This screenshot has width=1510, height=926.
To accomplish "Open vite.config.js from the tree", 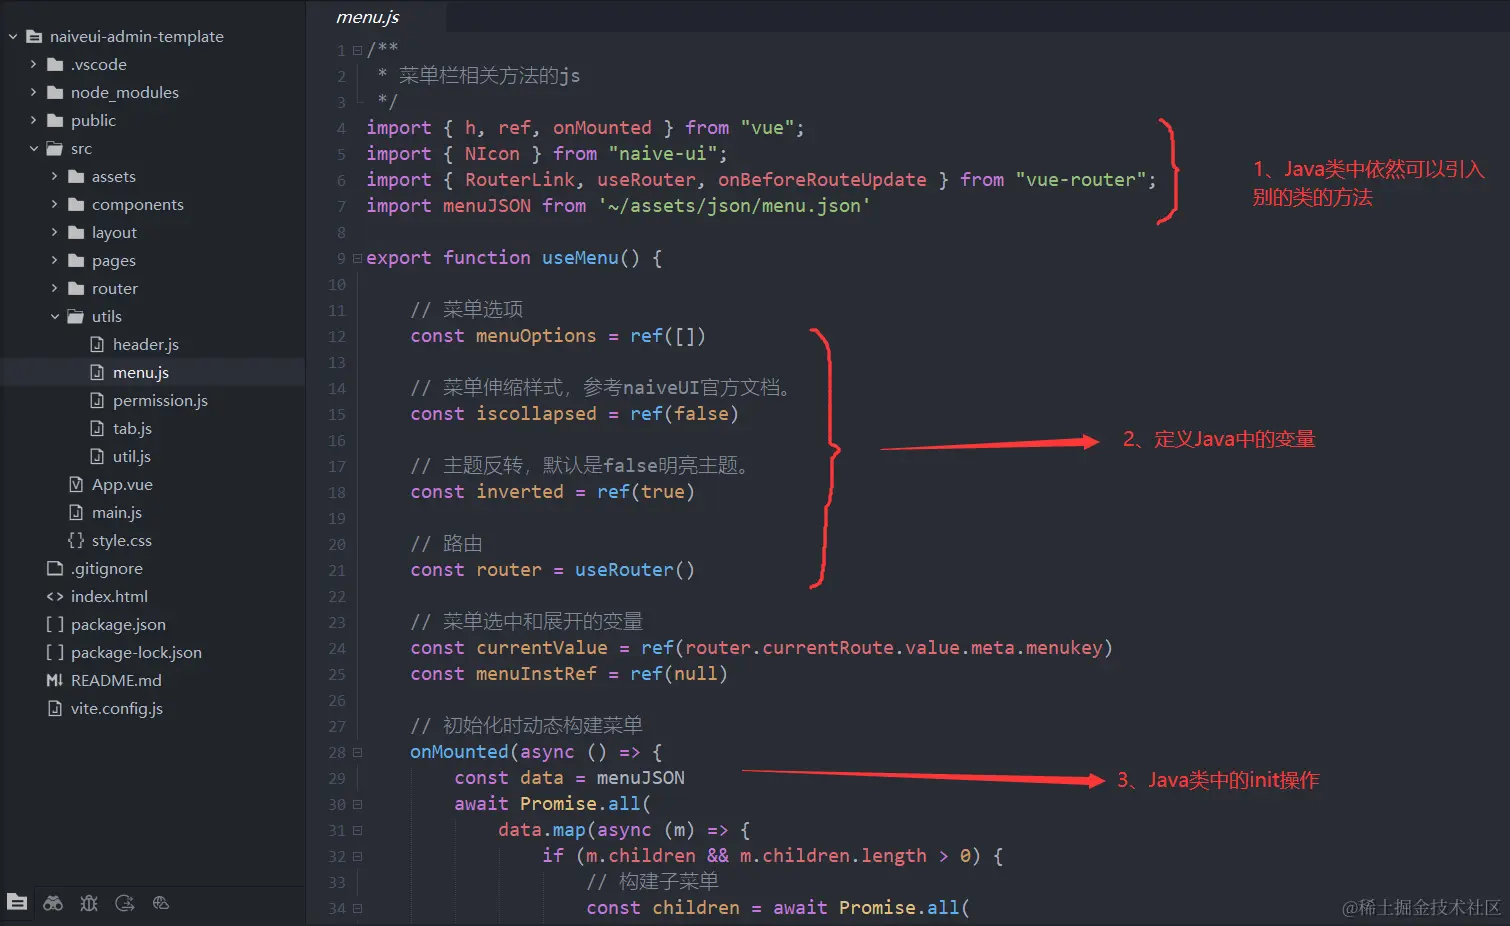I will [x=117, y=708].
